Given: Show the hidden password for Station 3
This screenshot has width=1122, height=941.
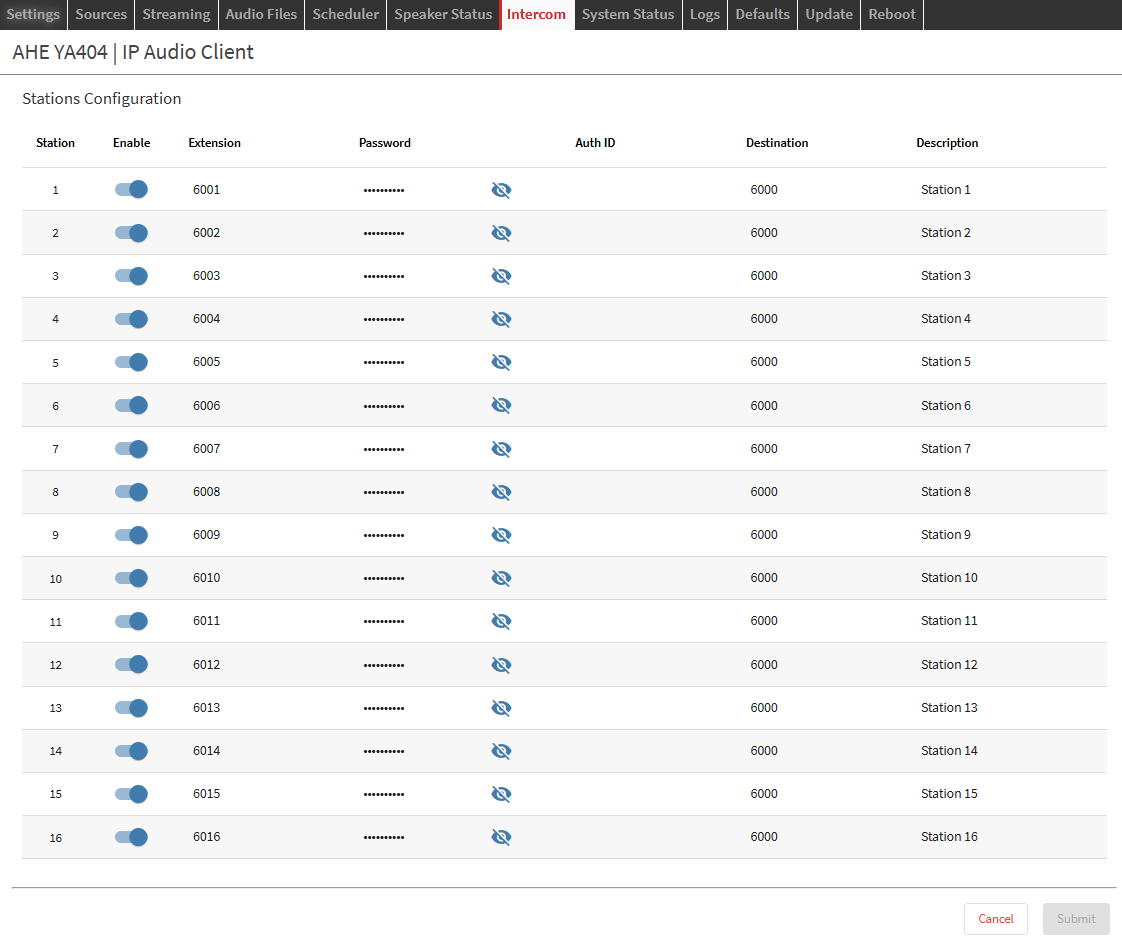Looking at the screenshot, I should [x=501, y=276].
